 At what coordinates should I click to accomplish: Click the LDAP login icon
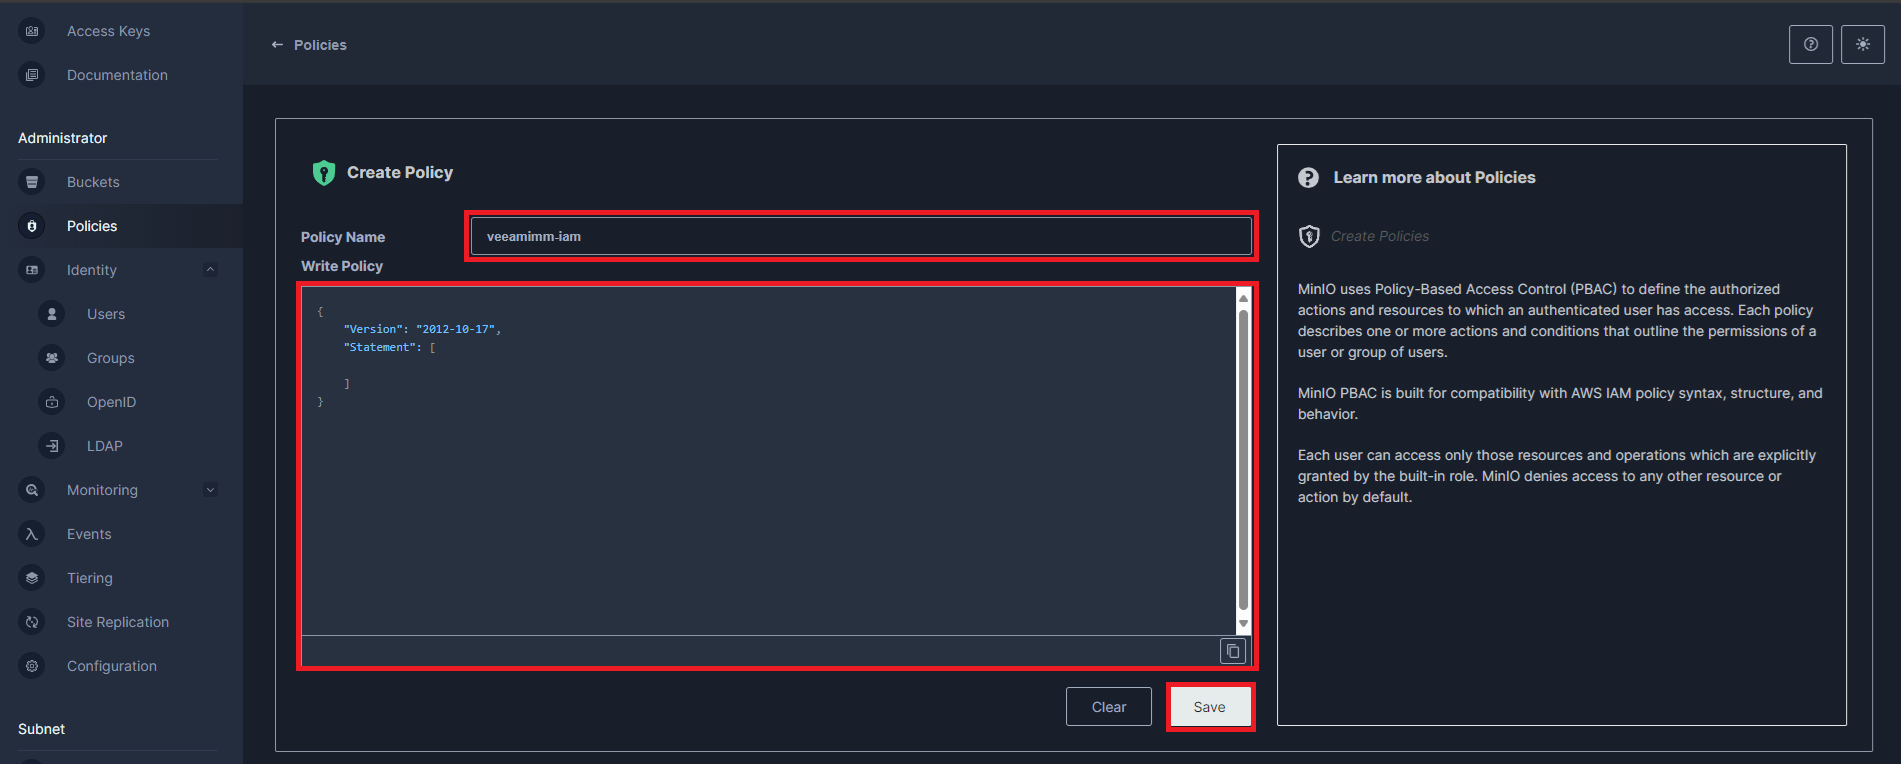pyautogui.click(x=52, y=446)
